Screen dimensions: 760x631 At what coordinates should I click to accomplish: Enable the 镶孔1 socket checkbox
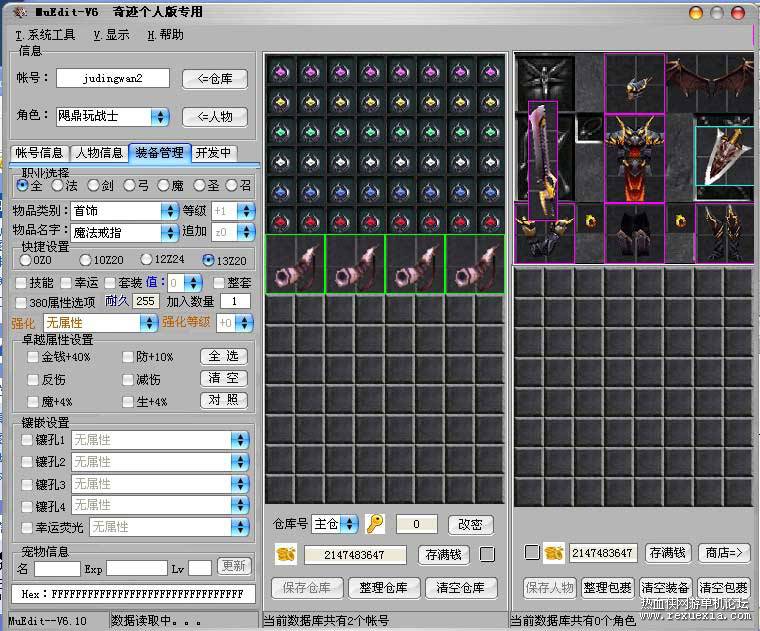tap(27, 440)
